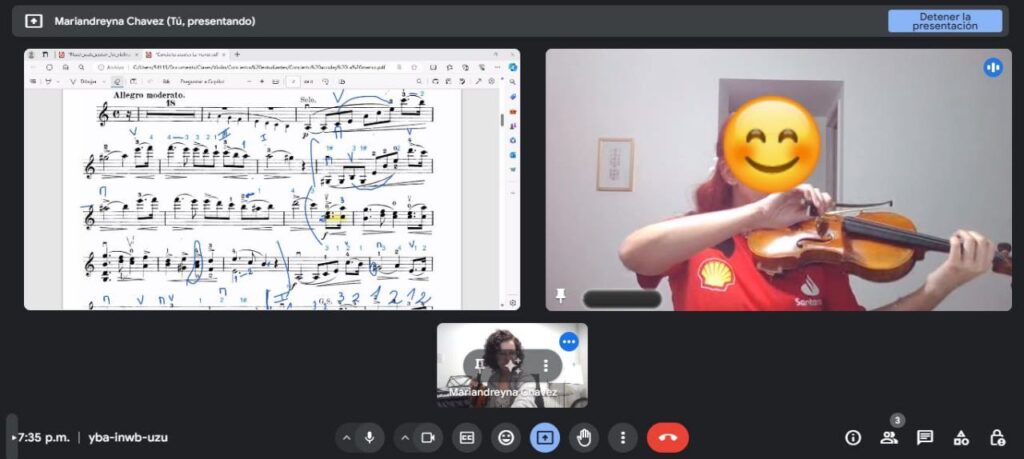Turn off the camera
Image resolution: width=1024 pixels, height=459 pixels.
point(428,437)
